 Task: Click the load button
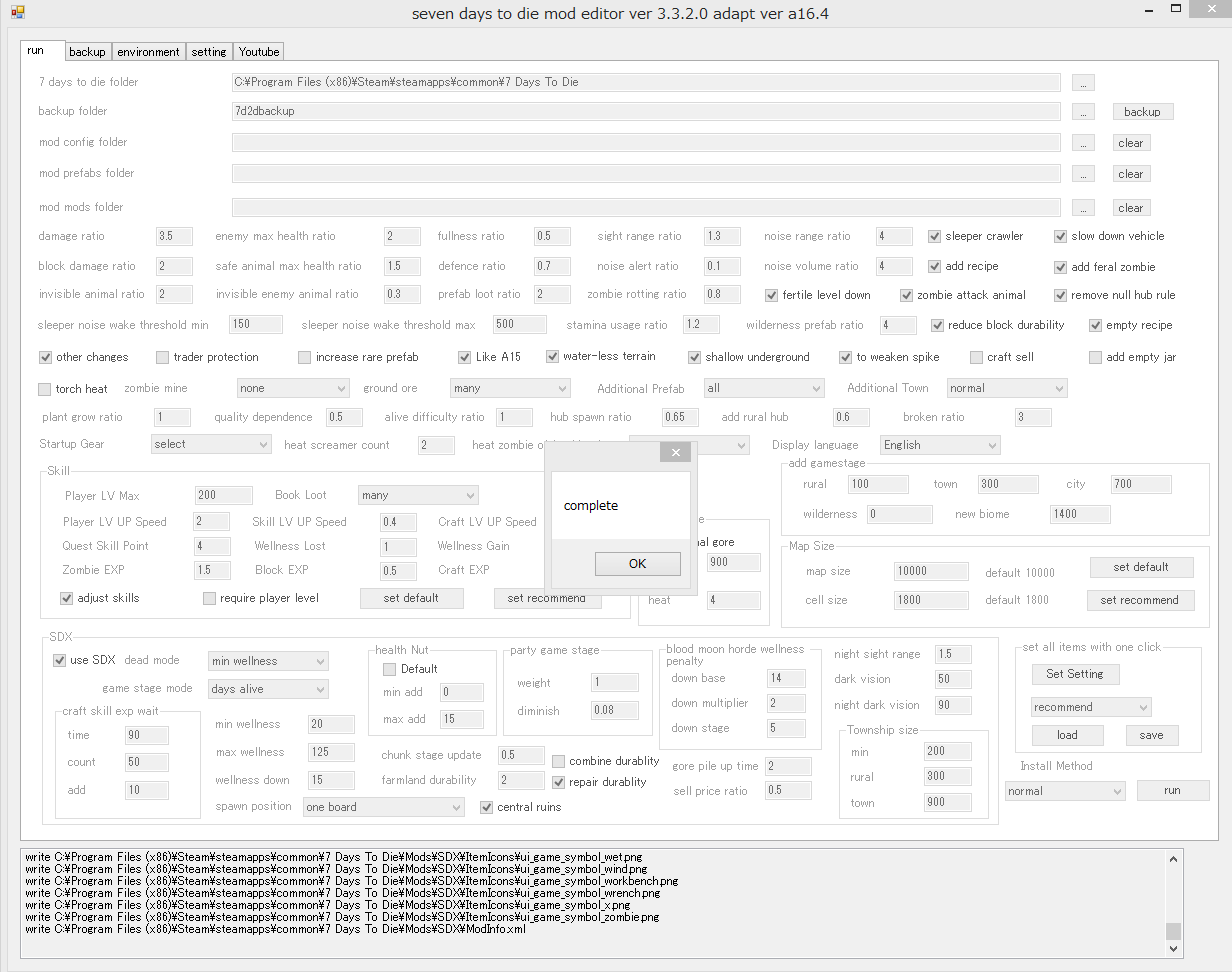(1067, 735)
